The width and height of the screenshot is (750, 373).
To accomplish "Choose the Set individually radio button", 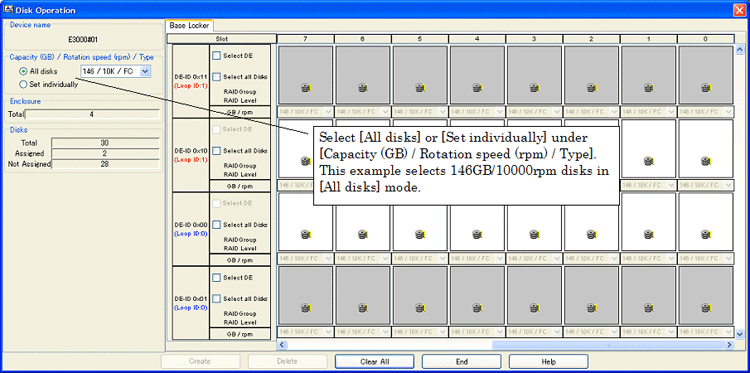I will 23,84.
